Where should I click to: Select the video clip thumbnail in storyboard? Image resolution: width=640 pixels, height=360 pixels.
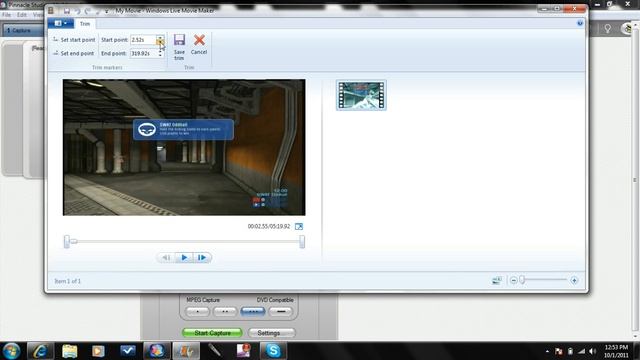coord(361,95)
